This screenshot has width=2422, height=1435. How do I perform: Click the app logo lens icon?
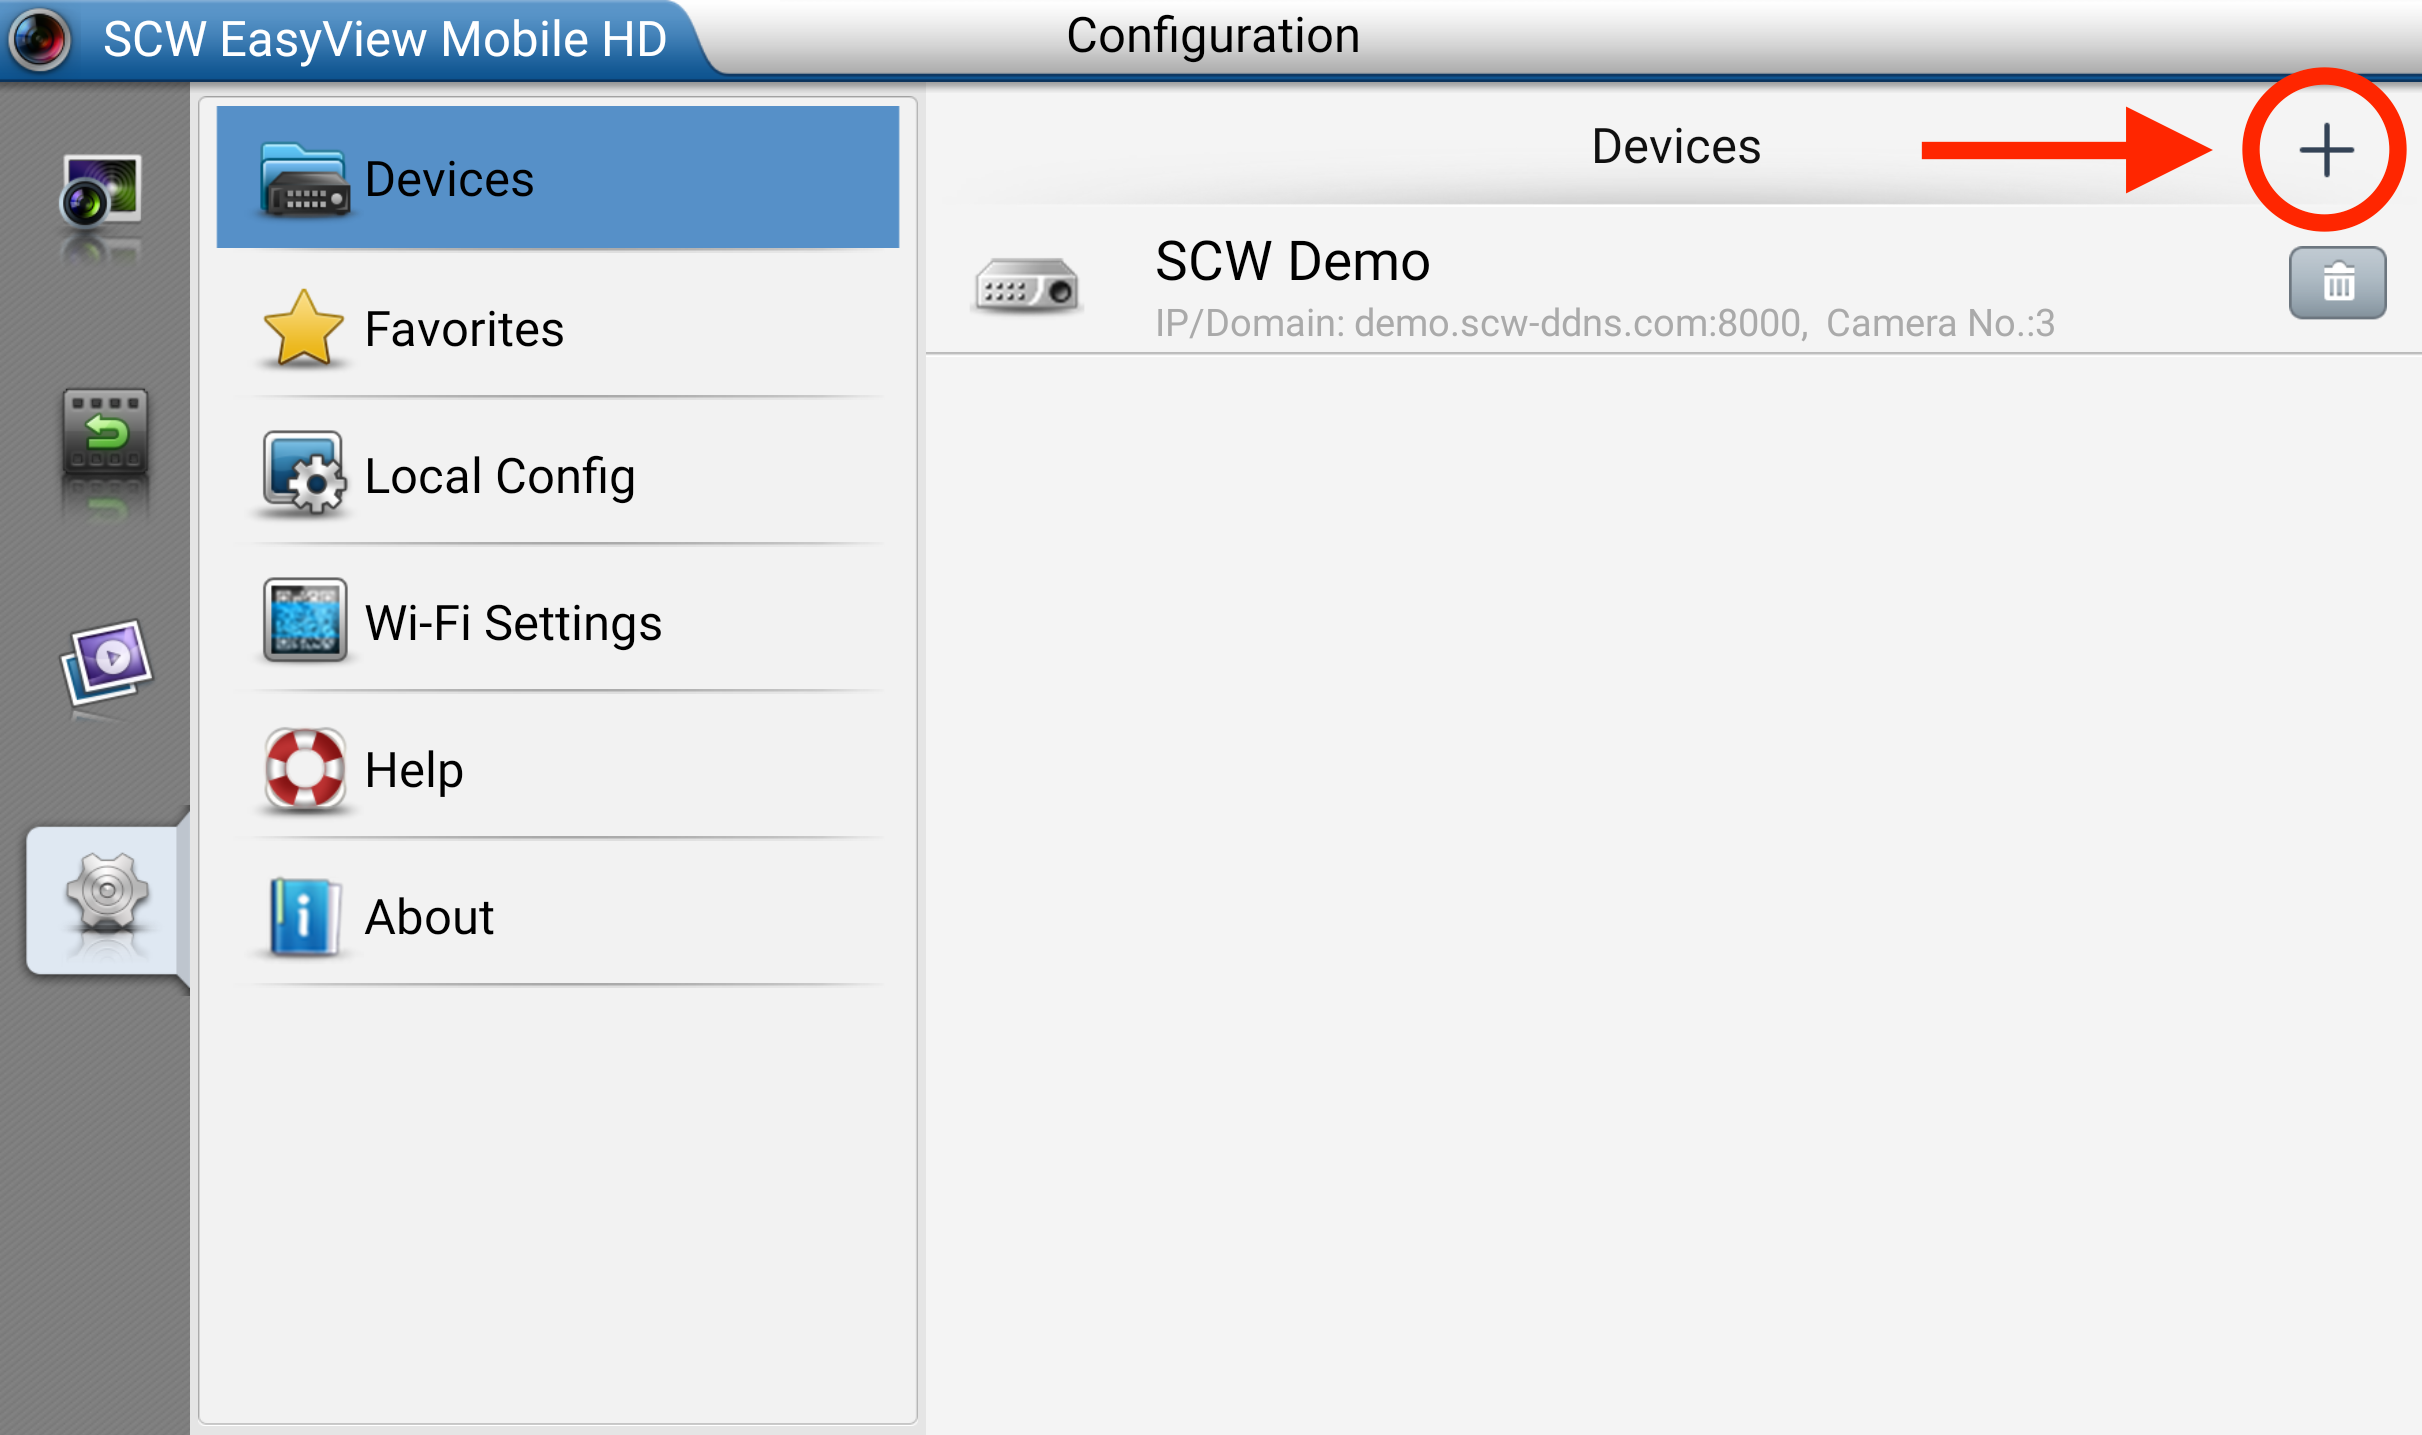(x=39, y=38)
